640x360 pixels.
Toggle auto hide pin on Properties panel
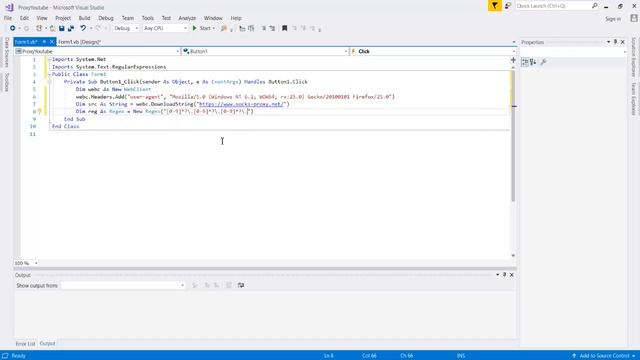(615, 42)
